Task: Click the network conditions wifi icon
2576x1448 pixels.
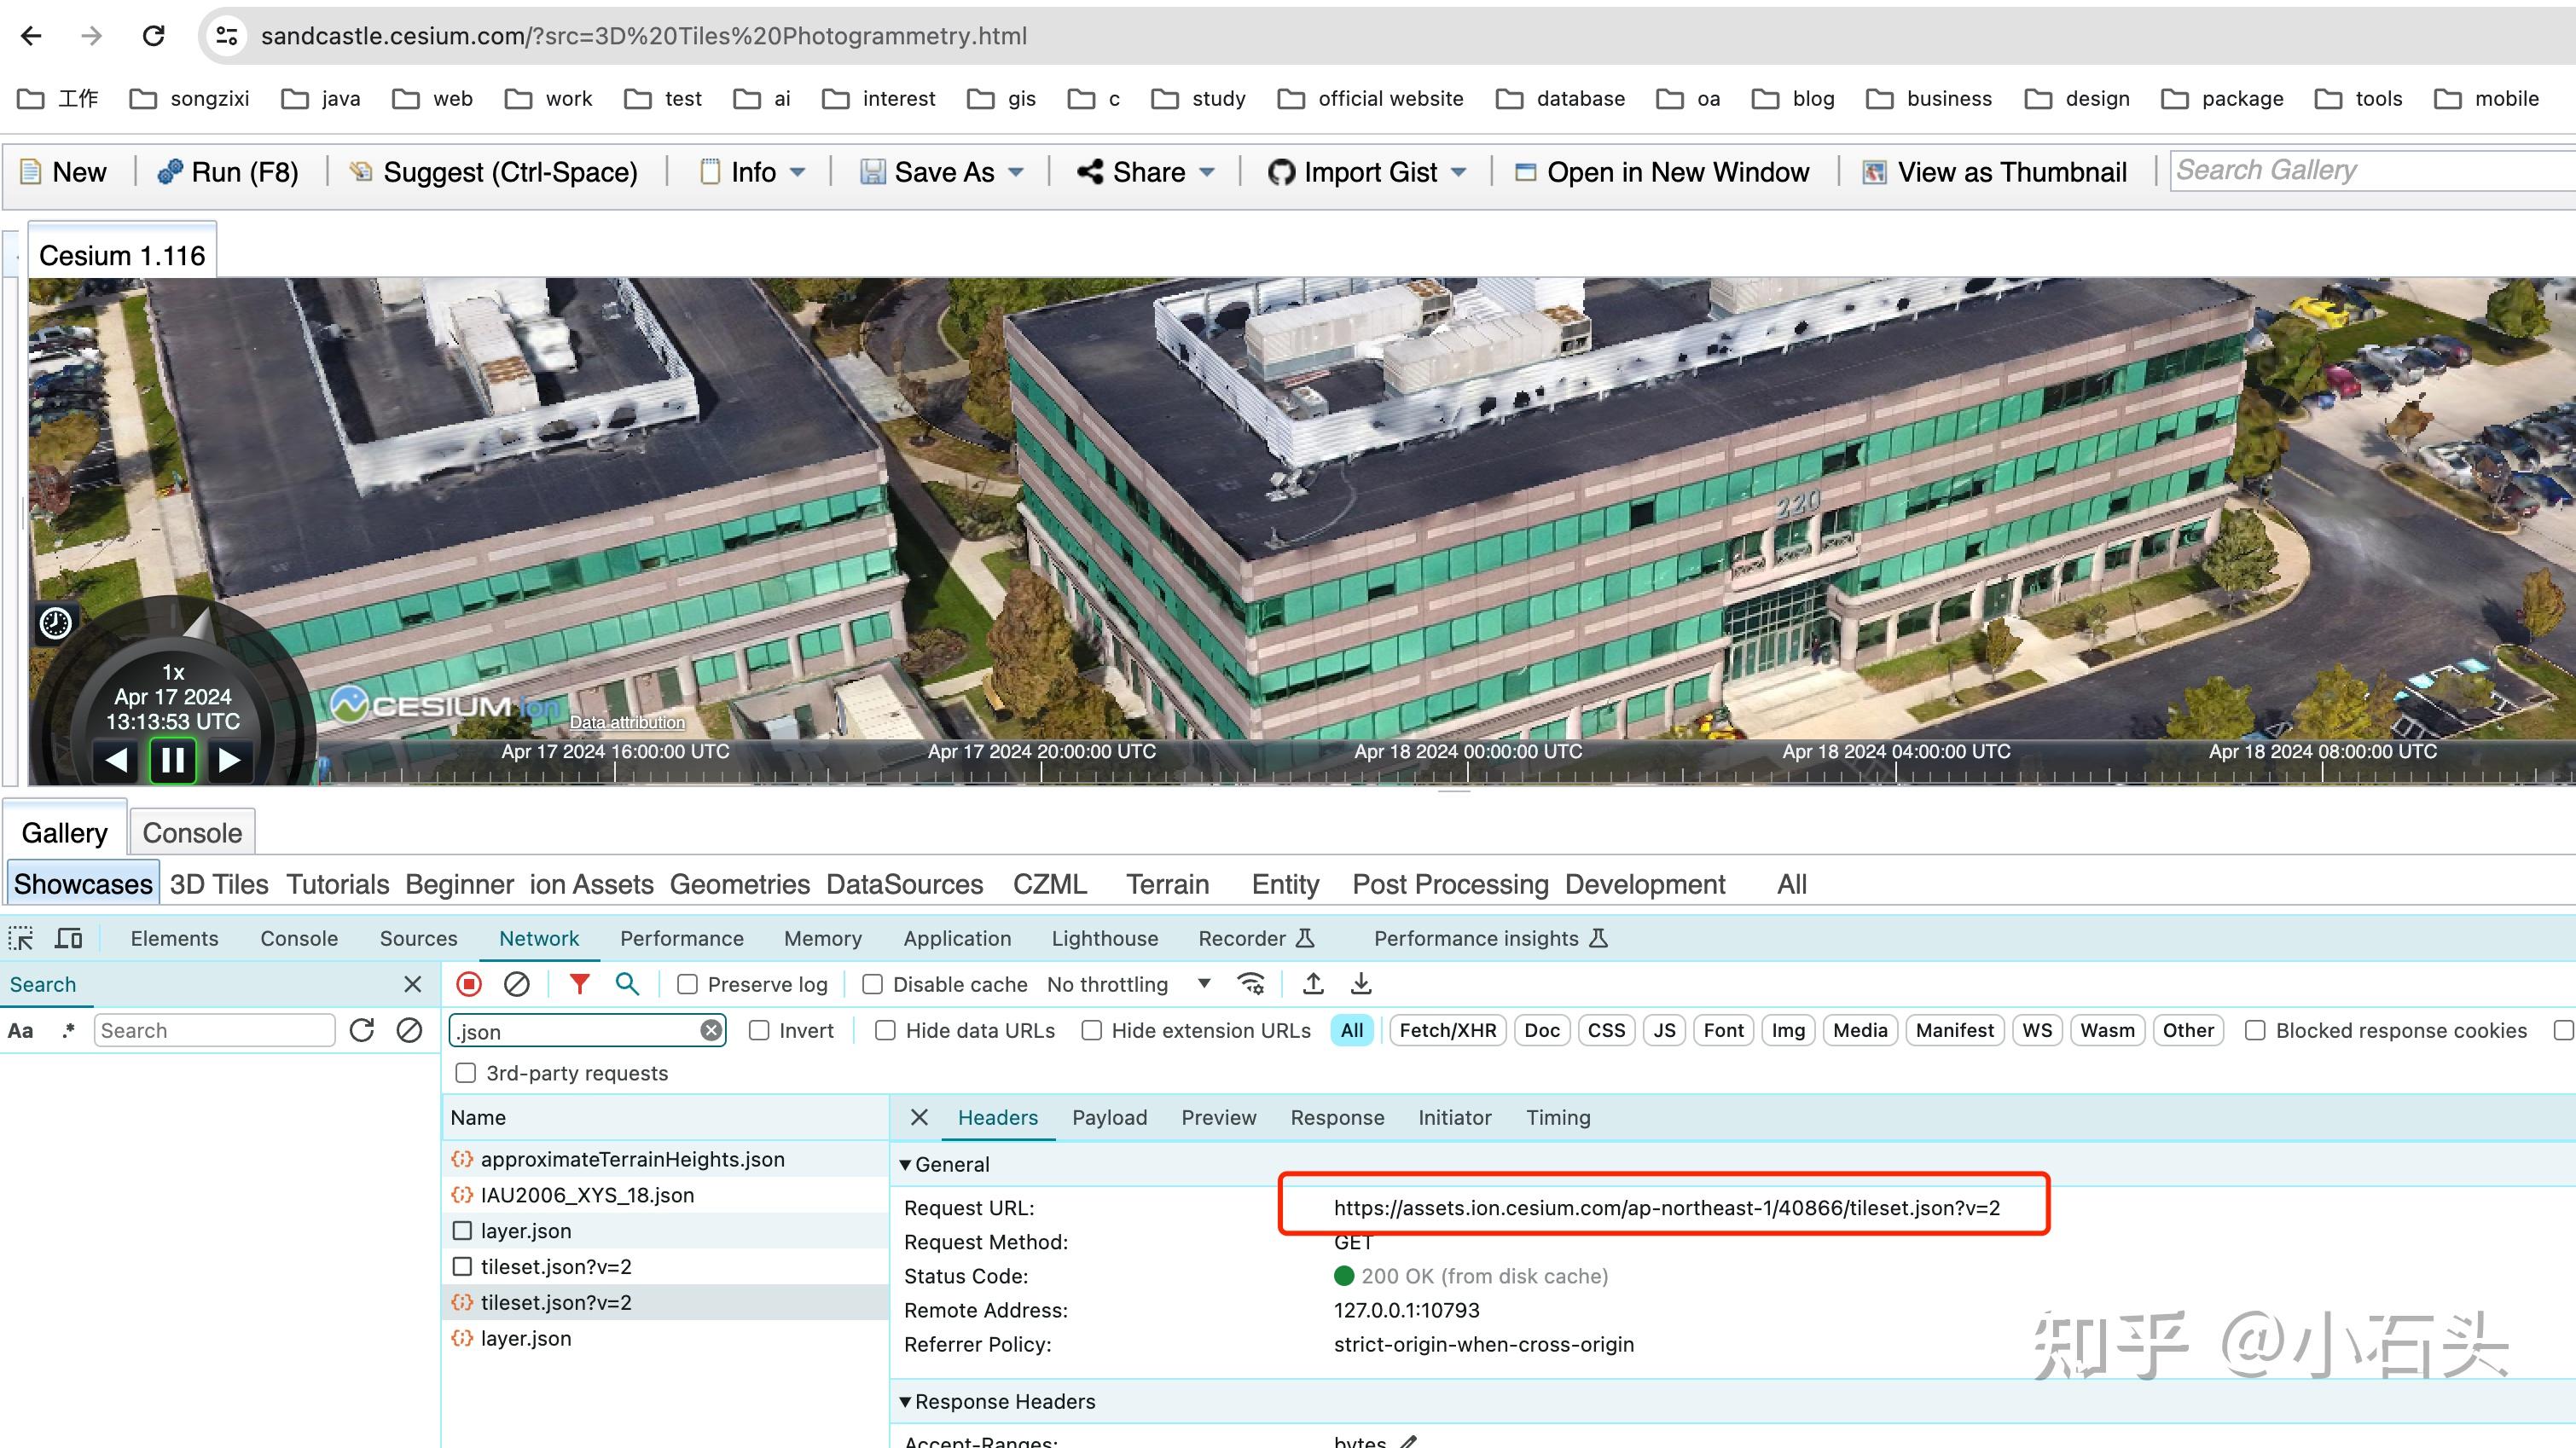Action: 1250,984
